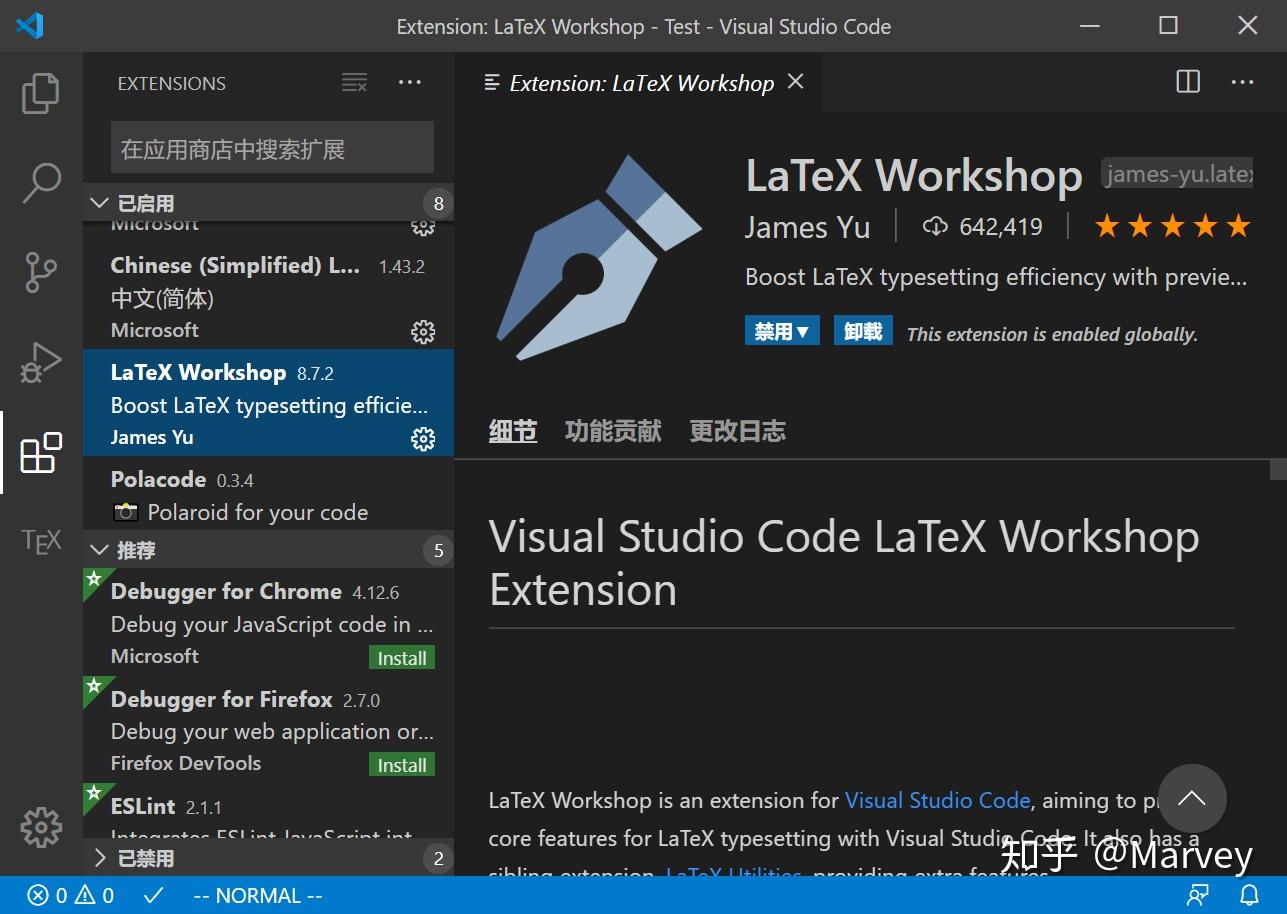The width and height of the screenshot is (1287, 914).
Task: Open the TeX sidebar icon
Action: [x=40, y=541]
